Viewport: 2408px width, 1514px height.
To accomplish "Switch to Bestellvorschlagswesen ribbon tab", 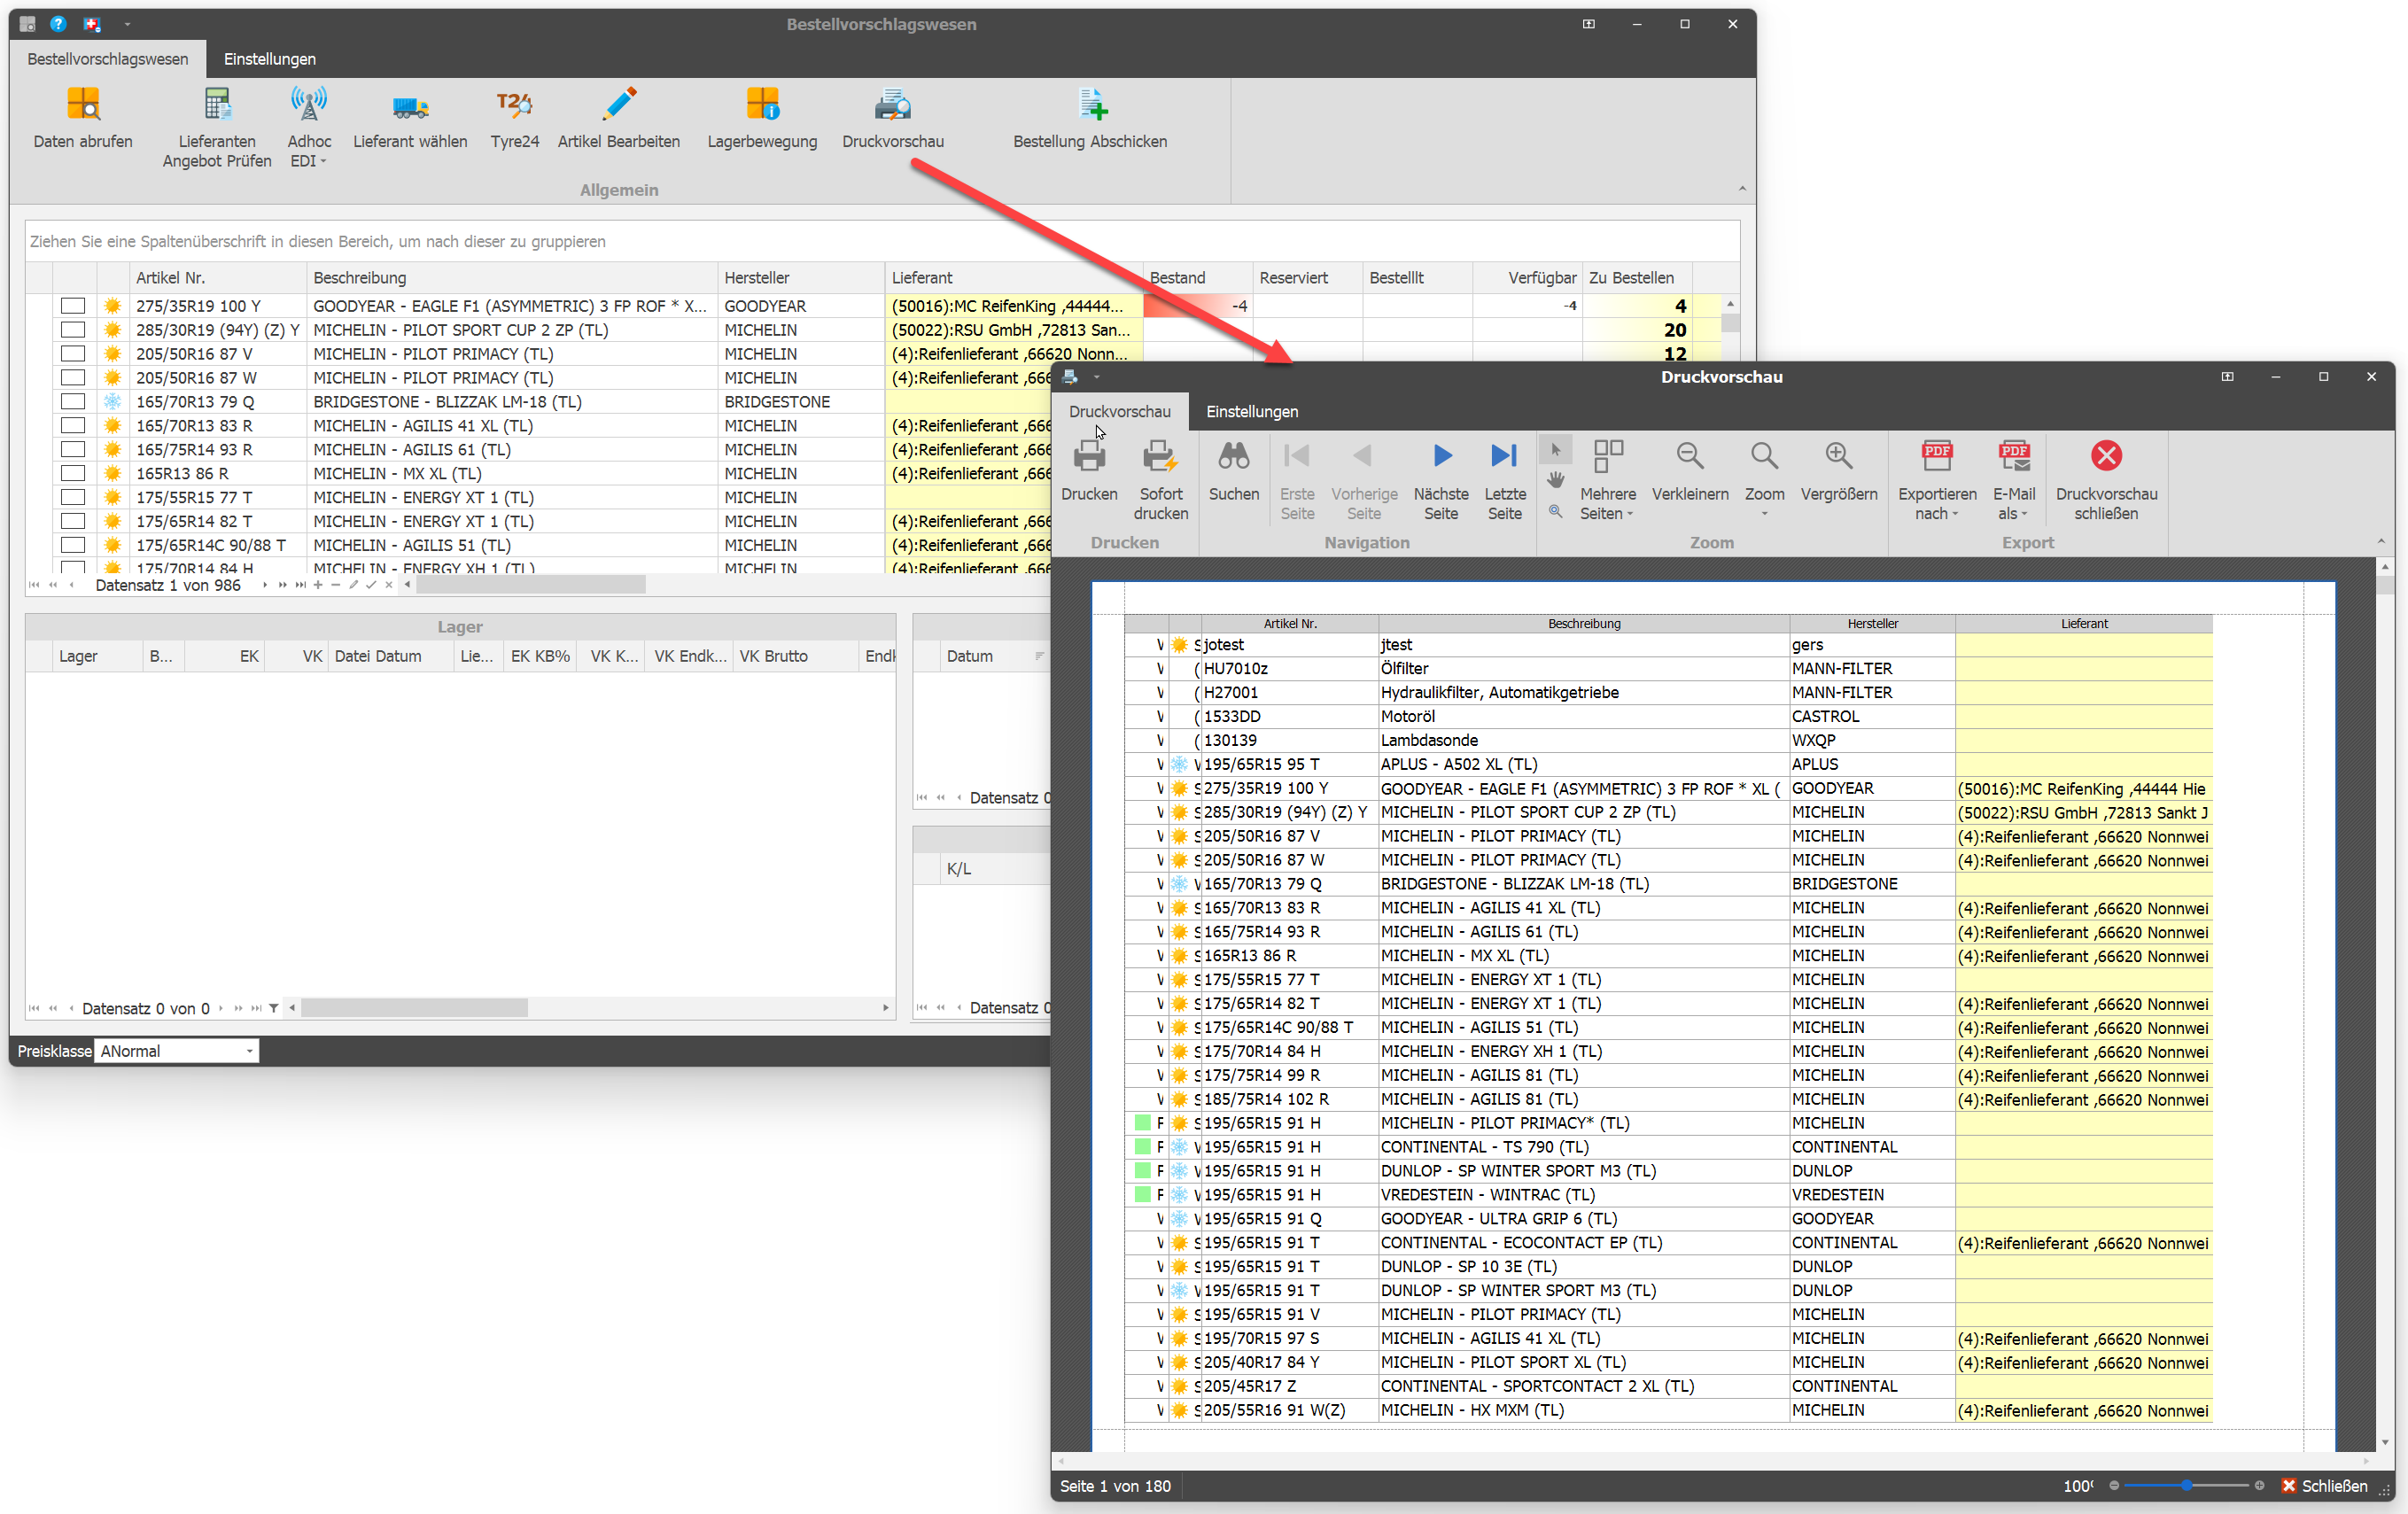I will (108, 59).
